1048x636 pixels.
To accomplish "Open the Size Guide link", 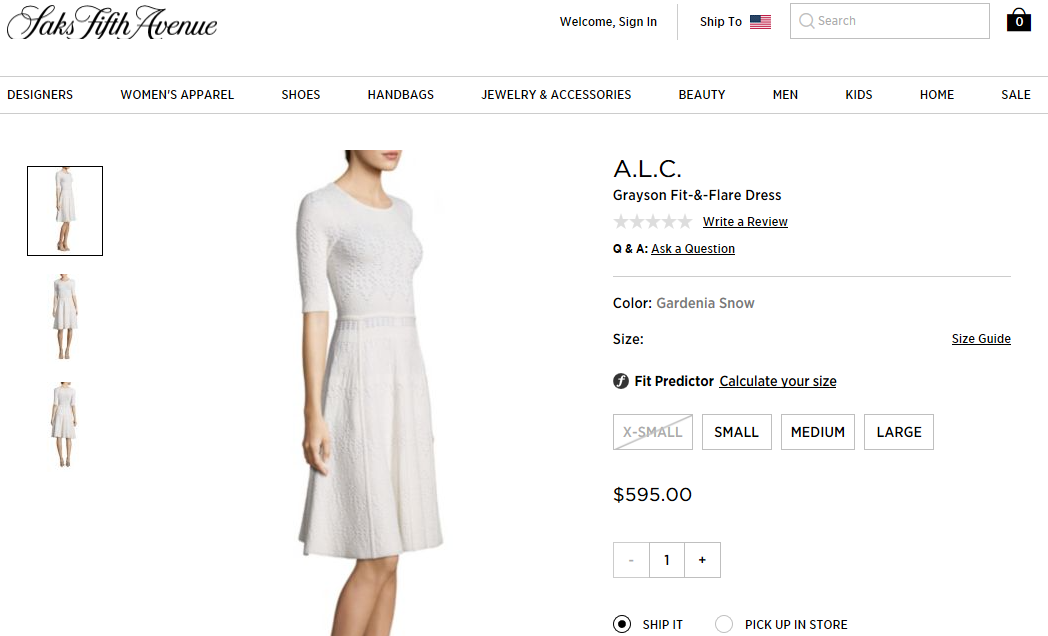I will pos(981,339).
